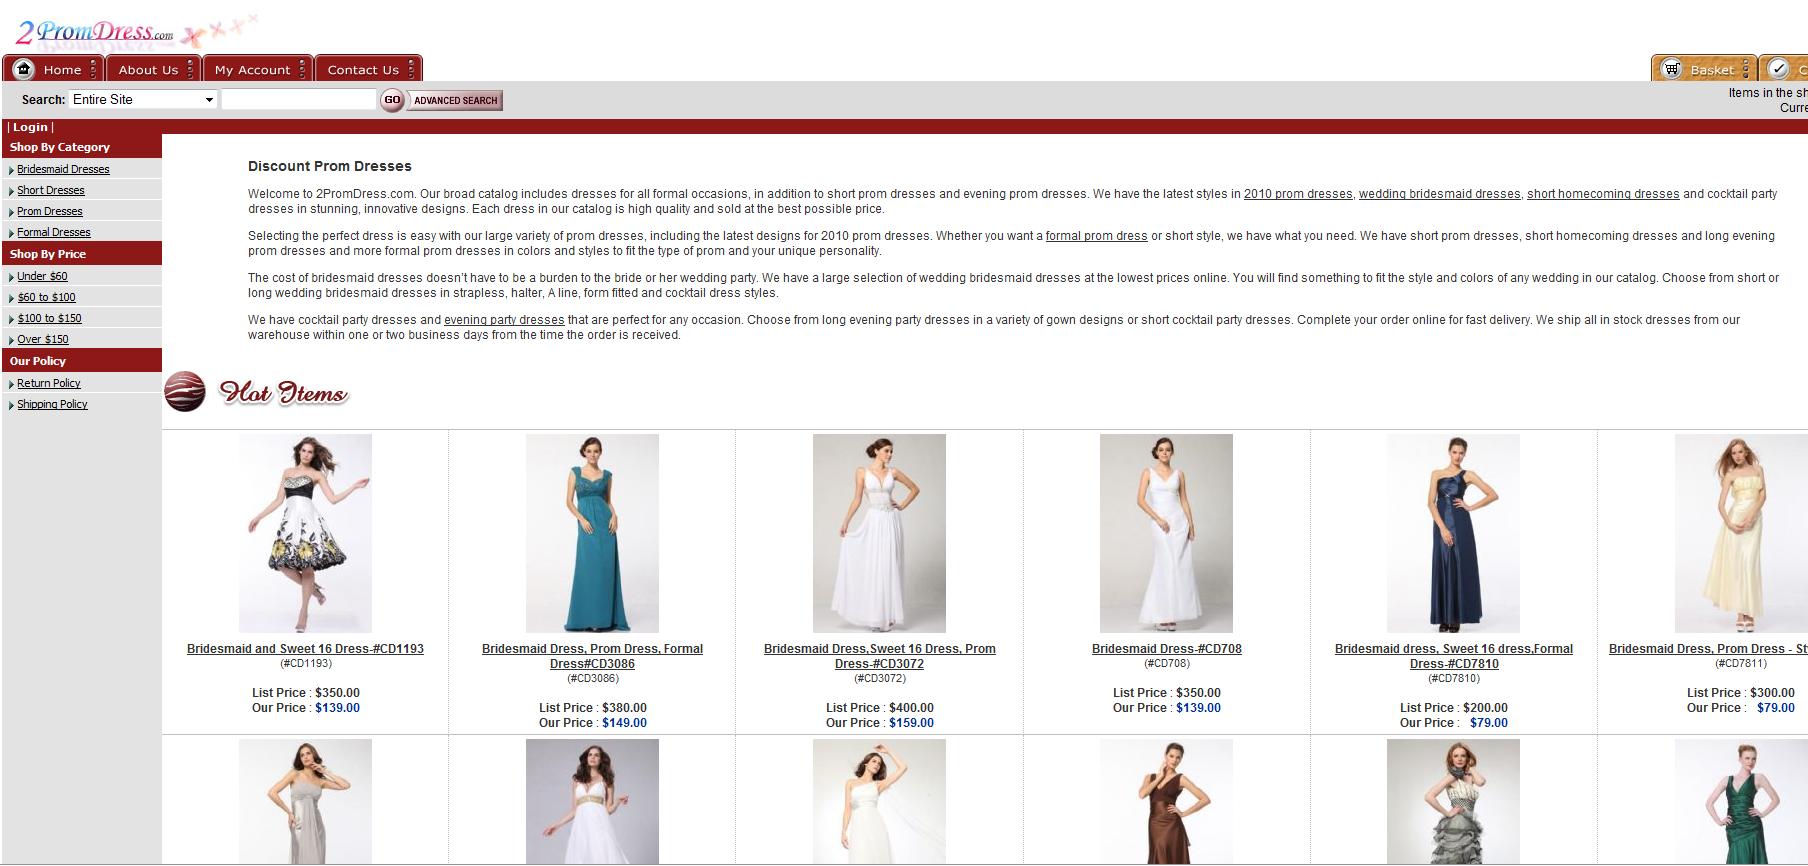Screen dimensions: 1808x866
Task: Click the checkout checkmark icon
Action: [1778, 68]
